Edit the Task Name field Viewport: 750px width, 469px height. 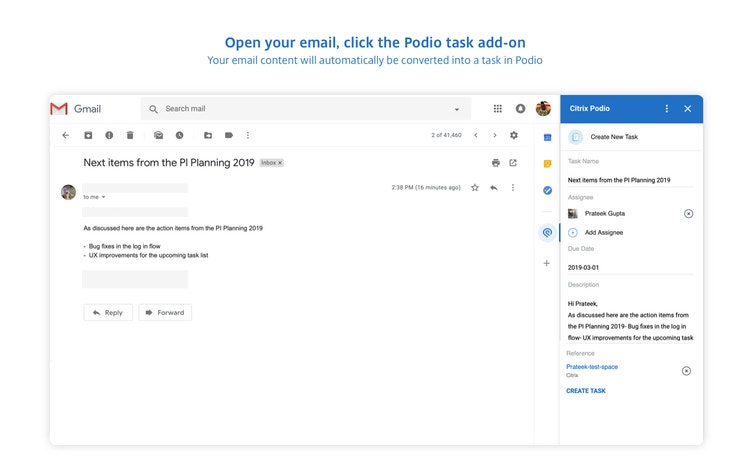[630, 180]
